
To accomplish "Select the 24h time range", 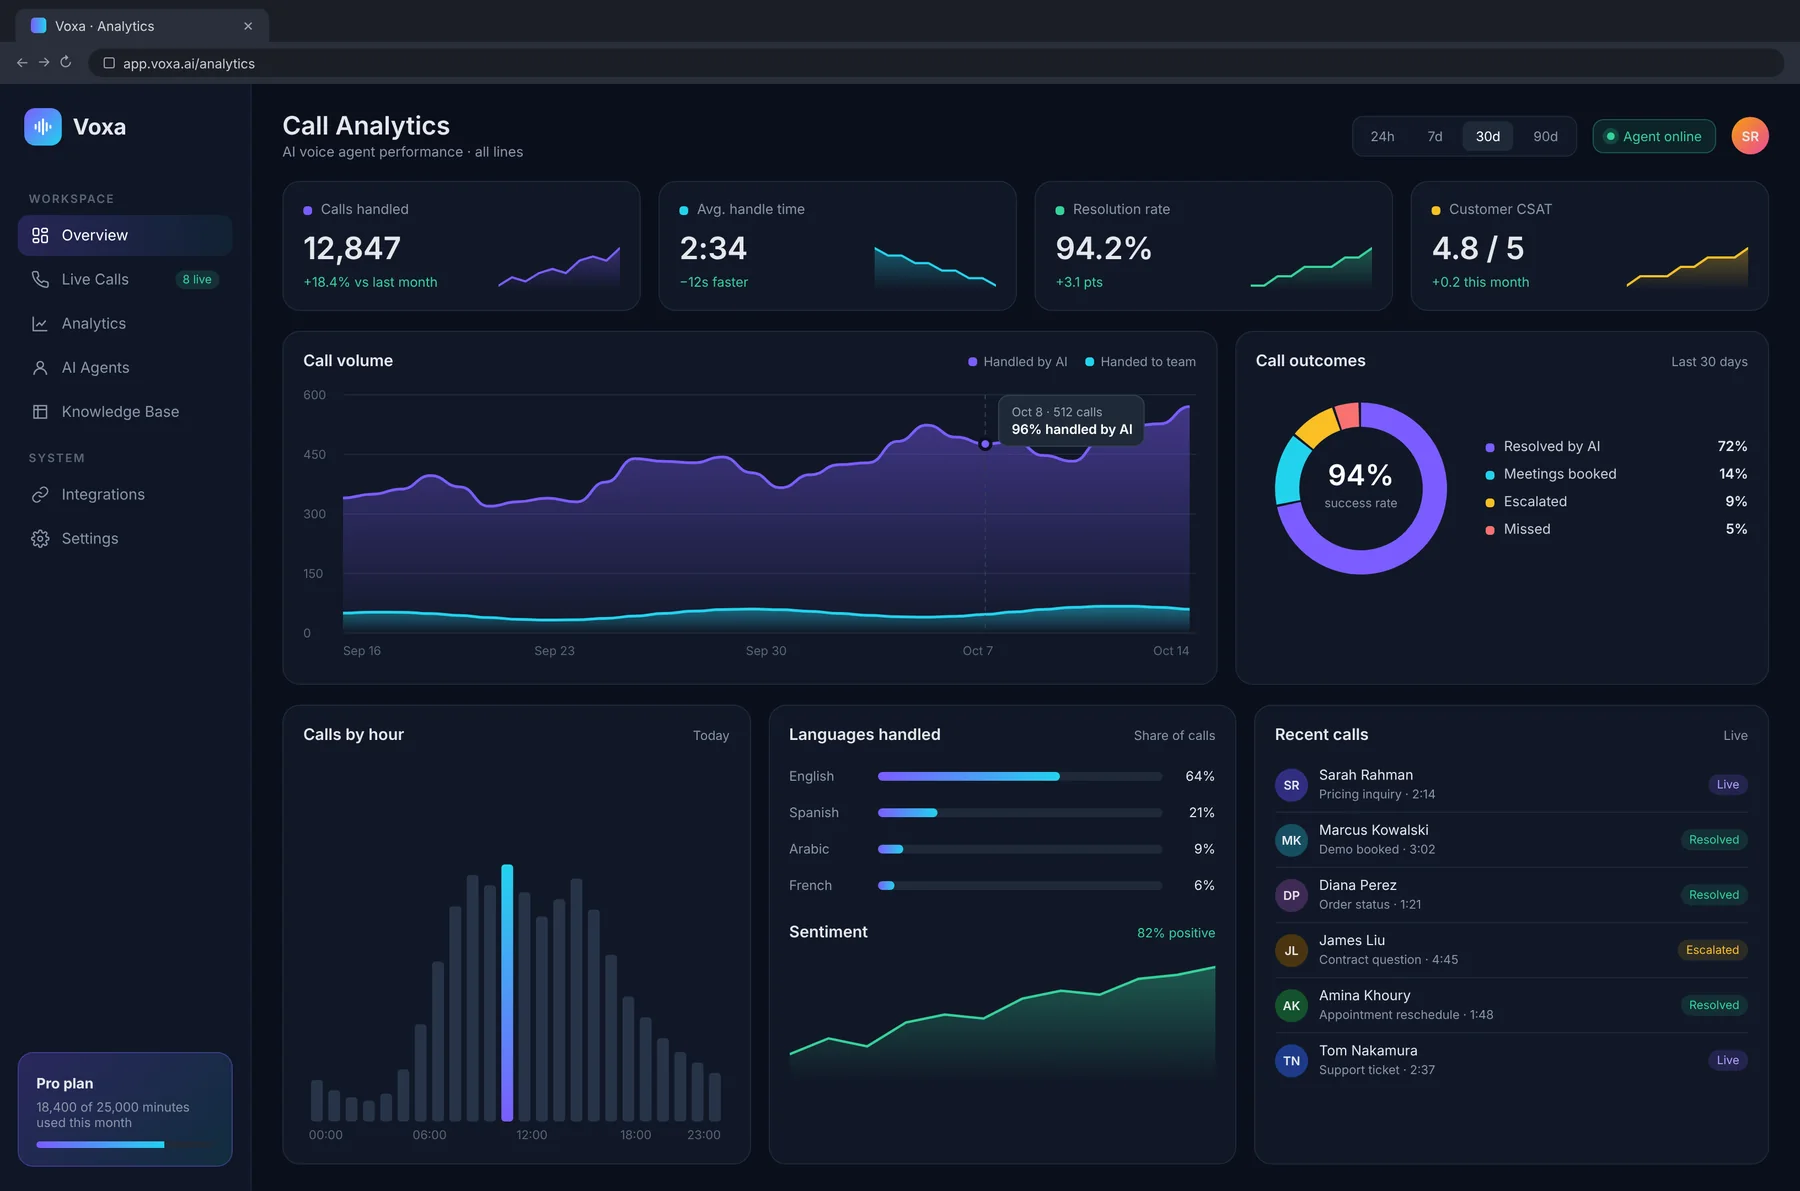I will [x=1382, y=136].
